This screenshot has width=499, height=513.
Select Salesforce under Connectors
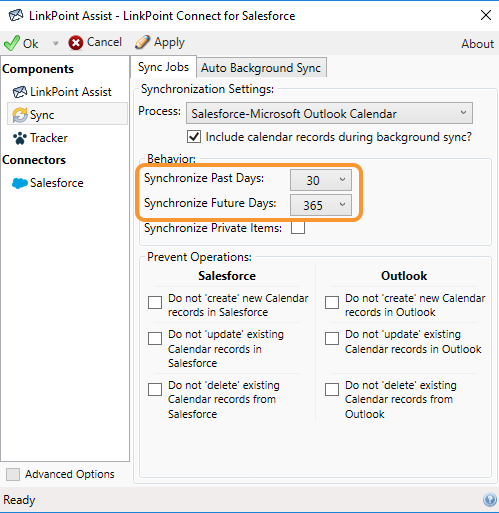(57, 183)
